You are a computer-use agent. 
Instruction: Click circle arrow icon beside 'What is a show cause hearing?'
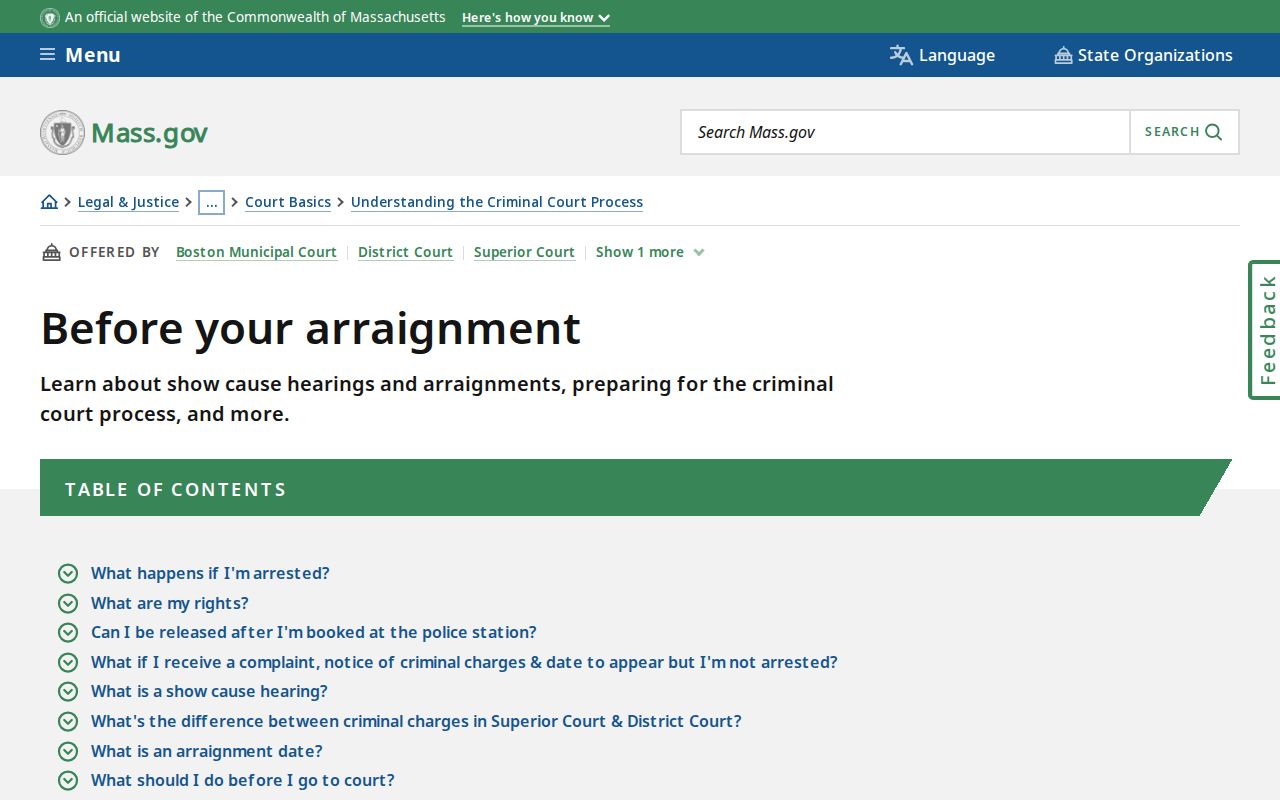point(68,691)
